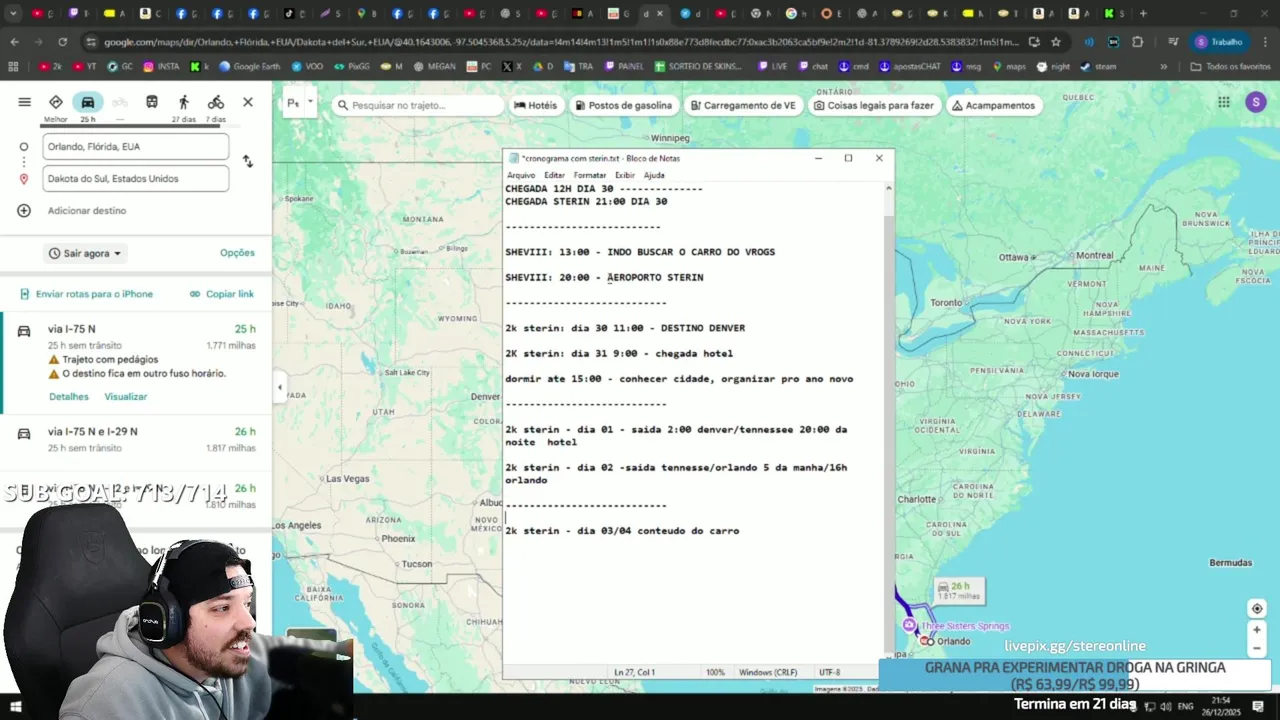Edit the Orlando, Flórida origin field
Screen dimensions: 1280x720
coord(136,147)
